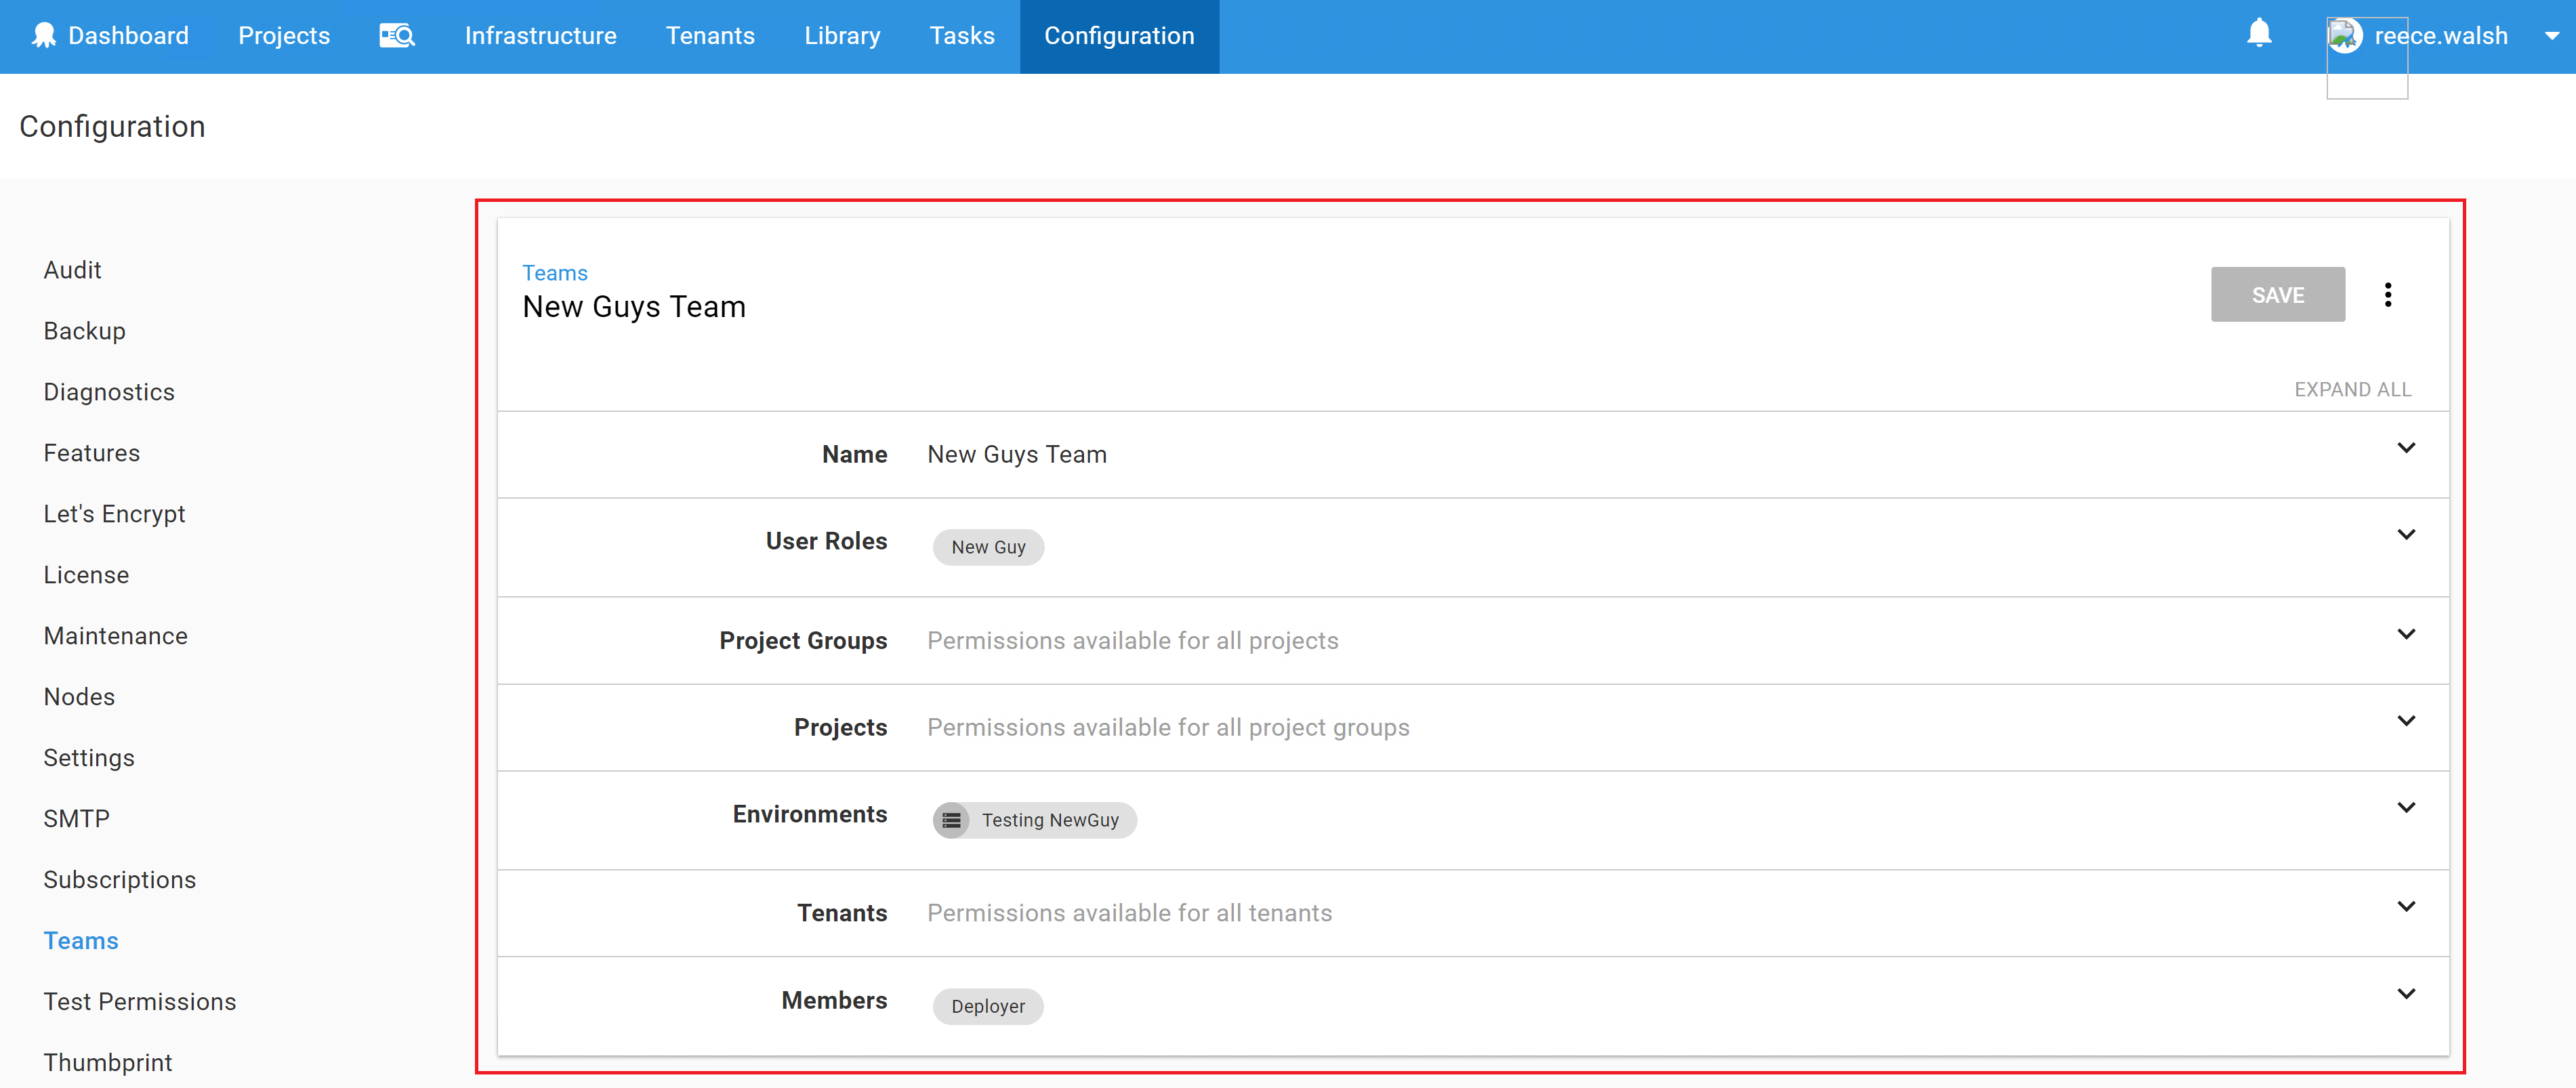The image size is (2576, 1088).
Task: Expand the User Roles section
Action: point(2407,534)
